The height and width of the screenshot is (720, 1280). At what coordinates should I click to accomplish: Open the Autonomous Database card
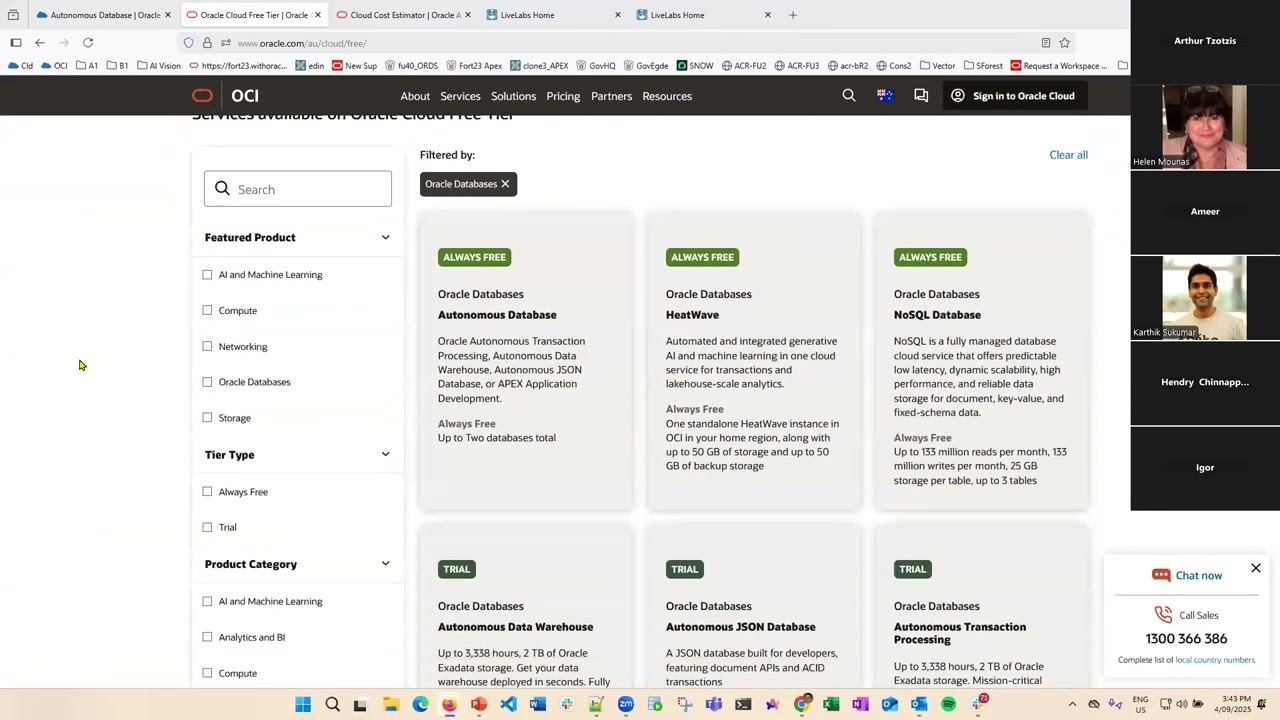526,361
